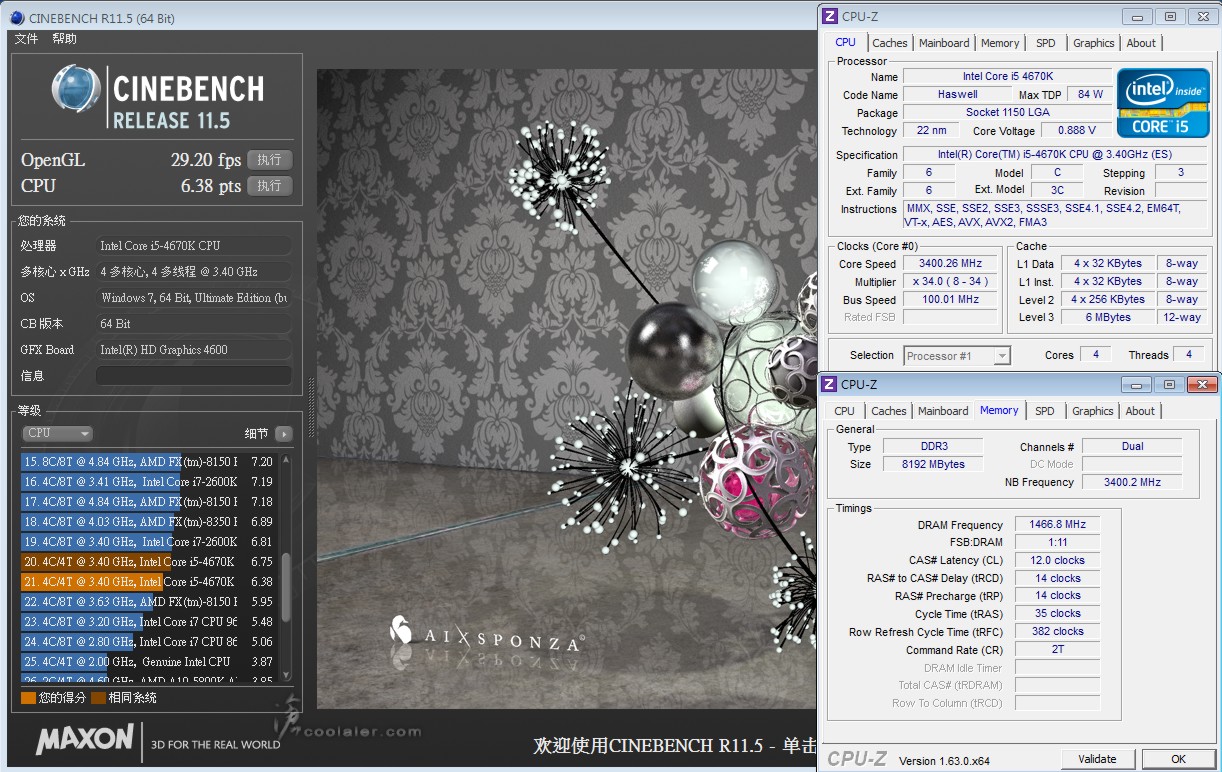Click the Cinebench Release 11.5 logo sphere
The width and height of the screenshot is (1222, 772).
[x=76, y=90]
